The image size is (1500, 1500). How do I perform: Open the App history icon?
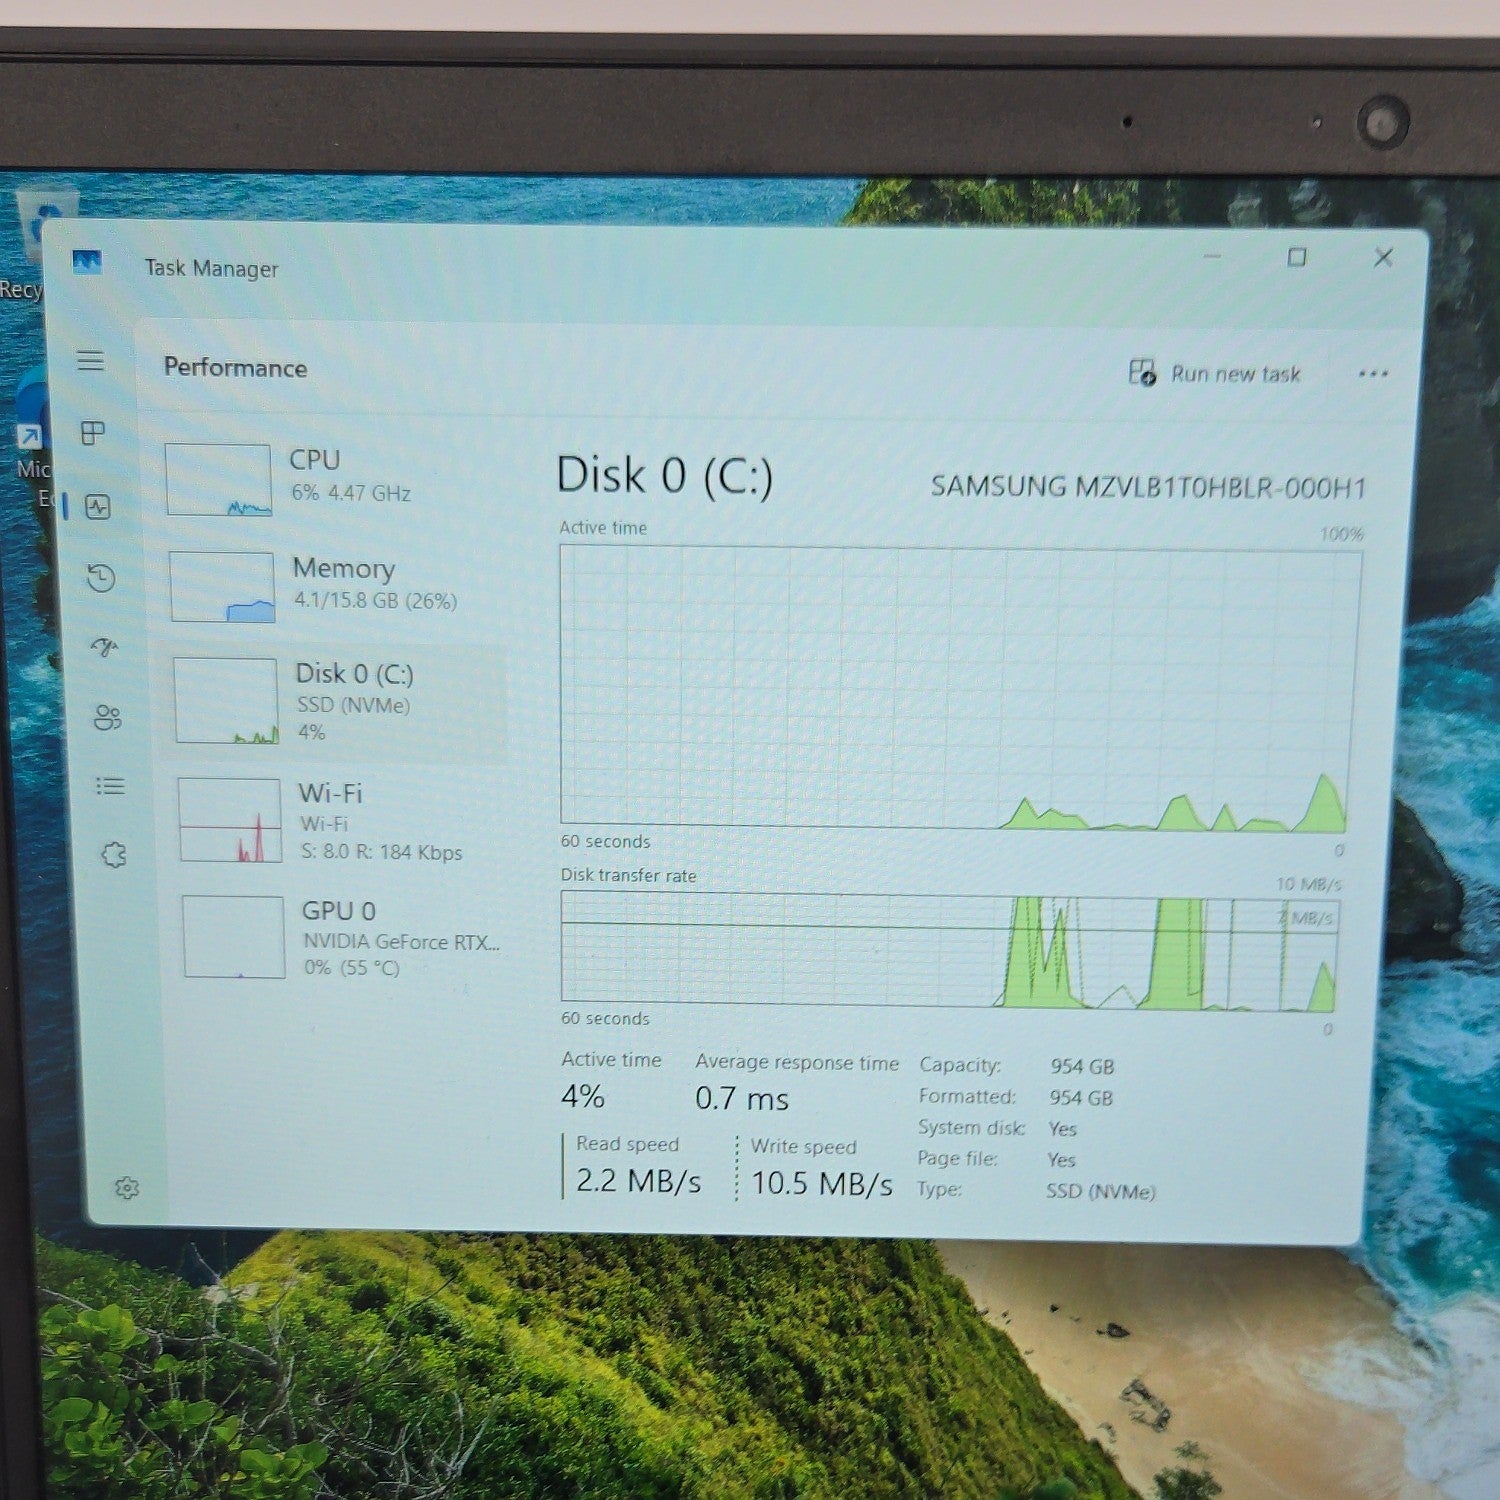tap(101, 578)
